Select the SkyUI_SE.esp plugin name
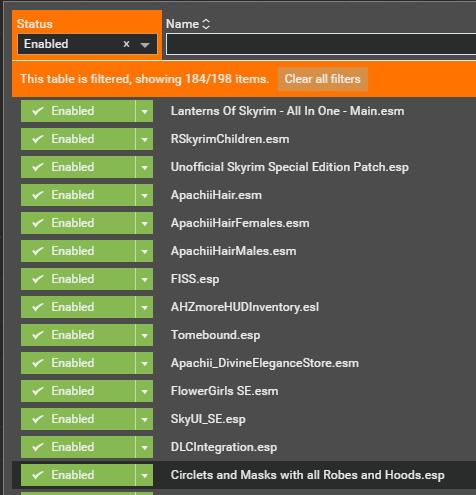 point(208,419)
